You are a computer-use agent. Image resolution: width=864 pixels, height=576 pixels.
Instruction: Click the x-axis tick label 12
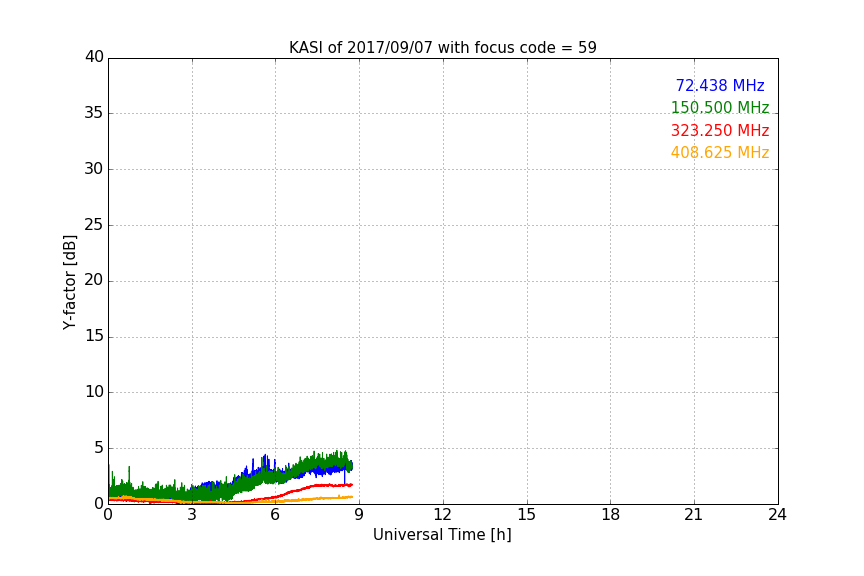click(x=442, y=515)
